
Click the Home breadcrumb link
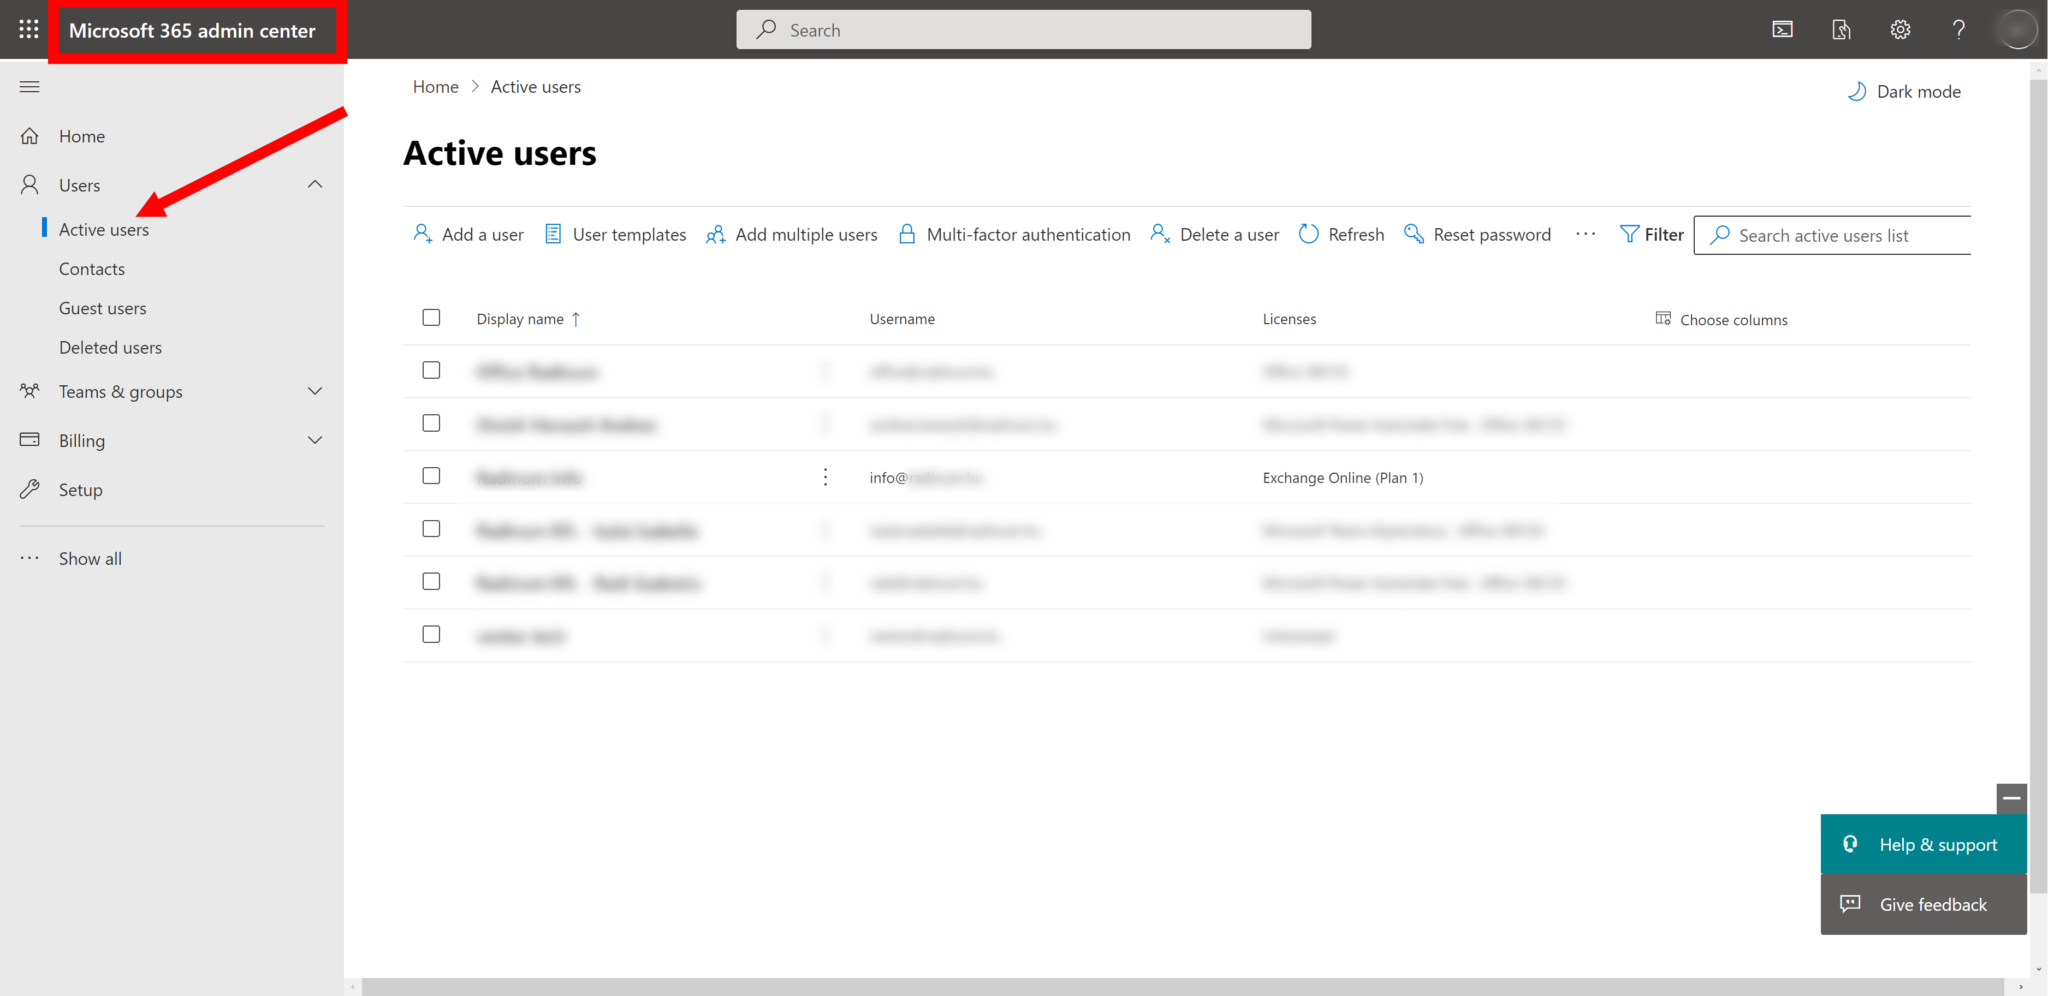(x=435, y=86)
